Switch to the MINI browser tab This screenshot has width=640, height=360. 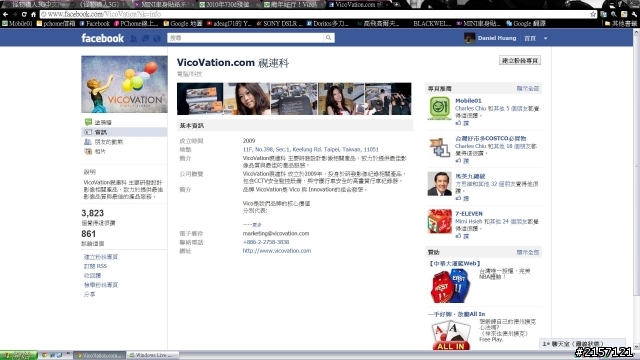click(163, 4)
